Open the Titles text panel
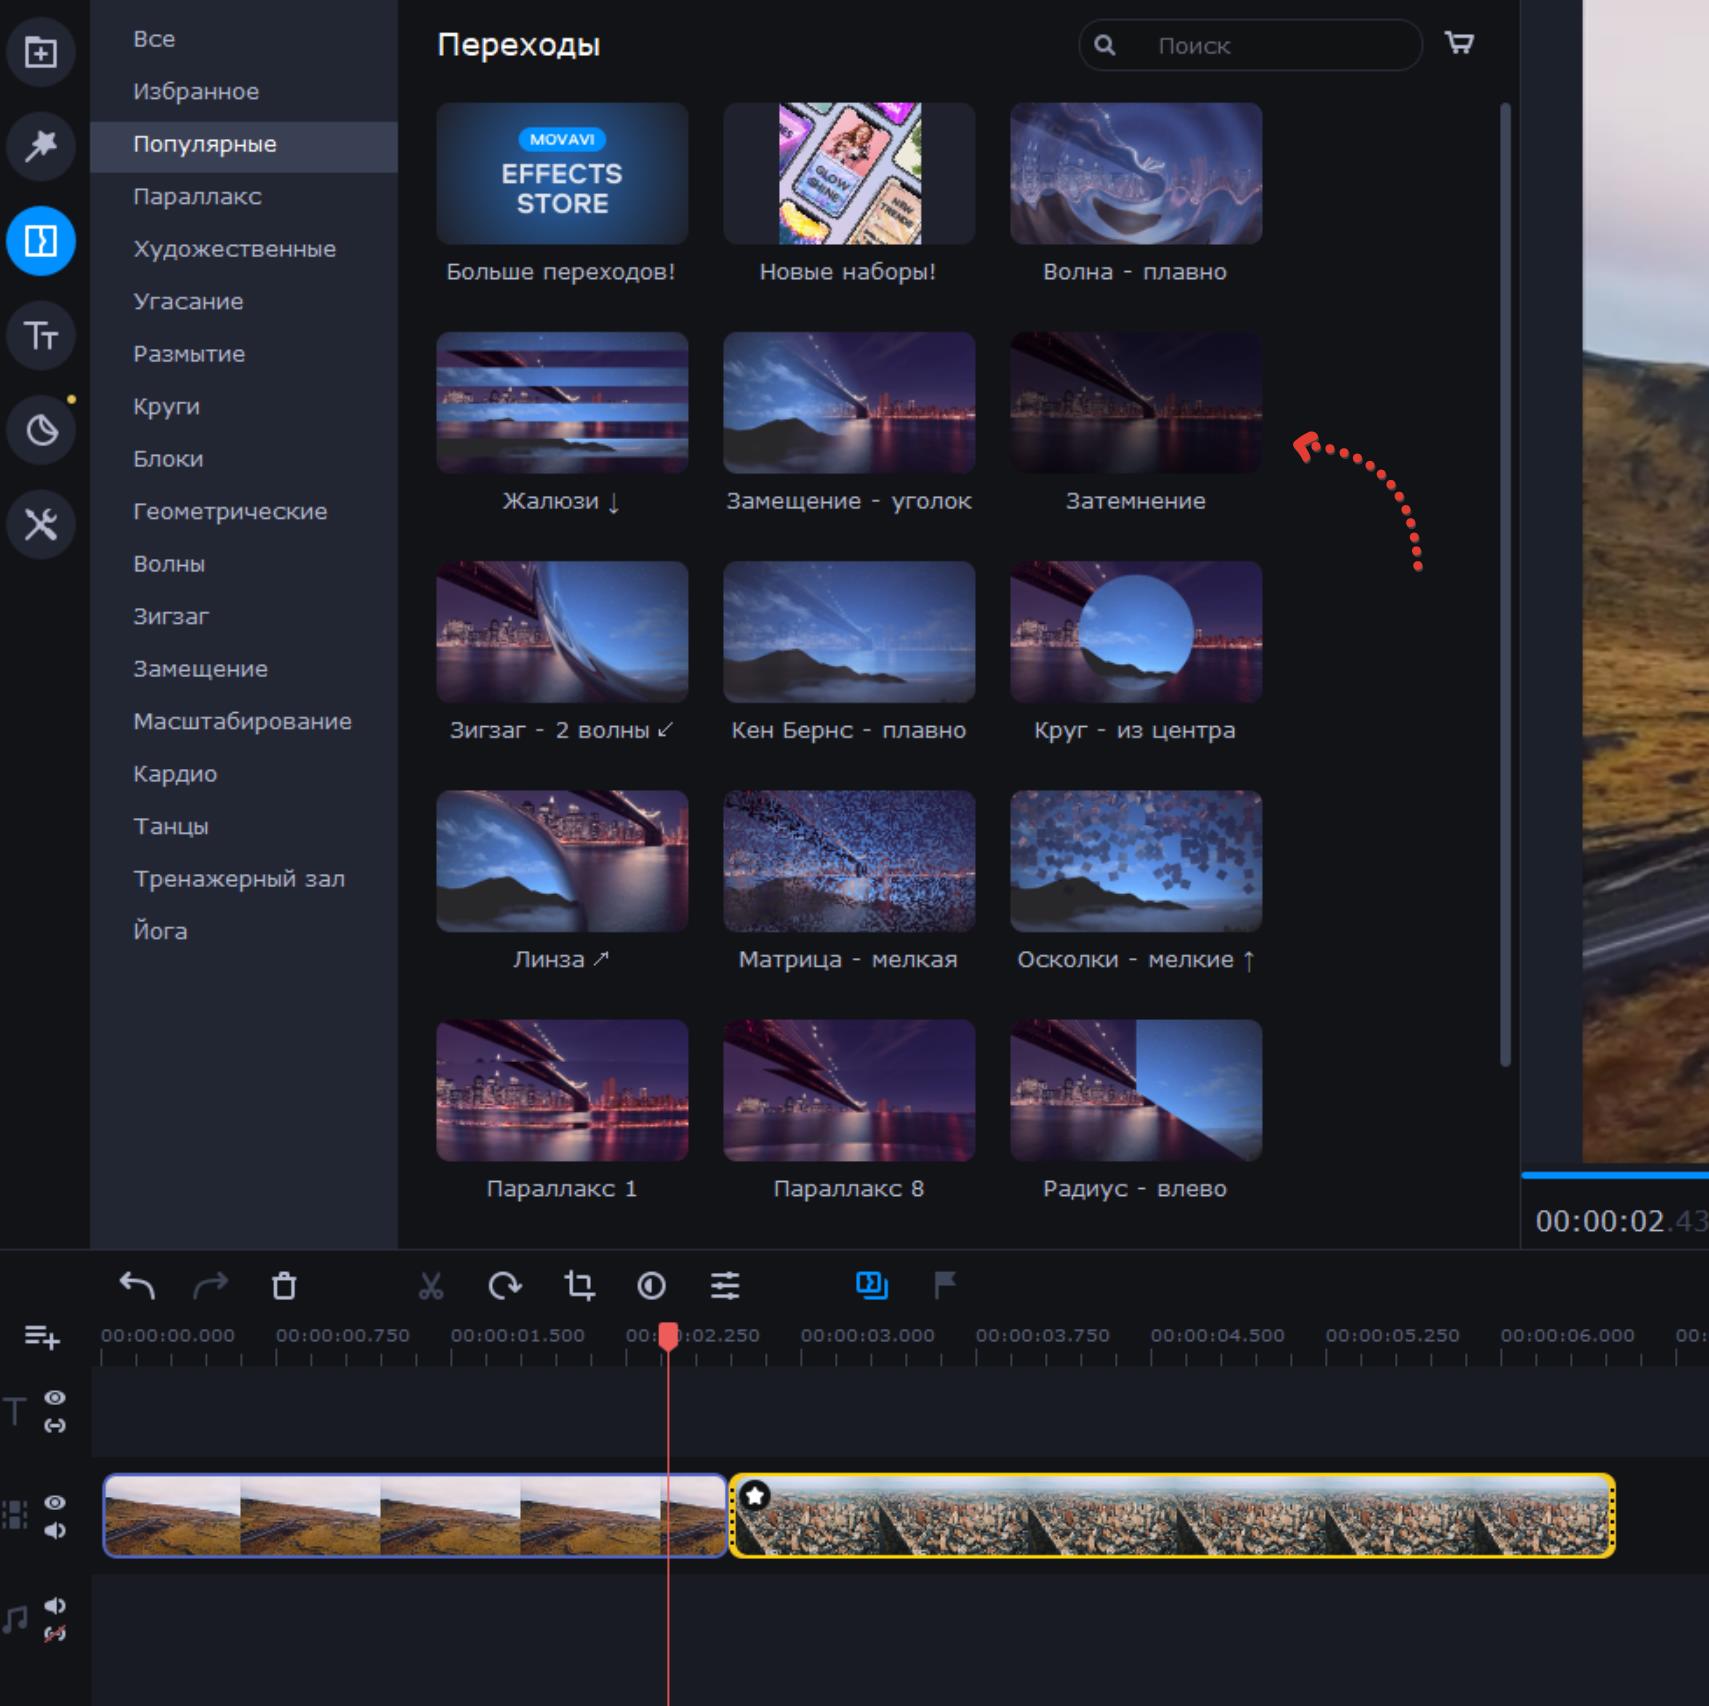 click(40, 335)
